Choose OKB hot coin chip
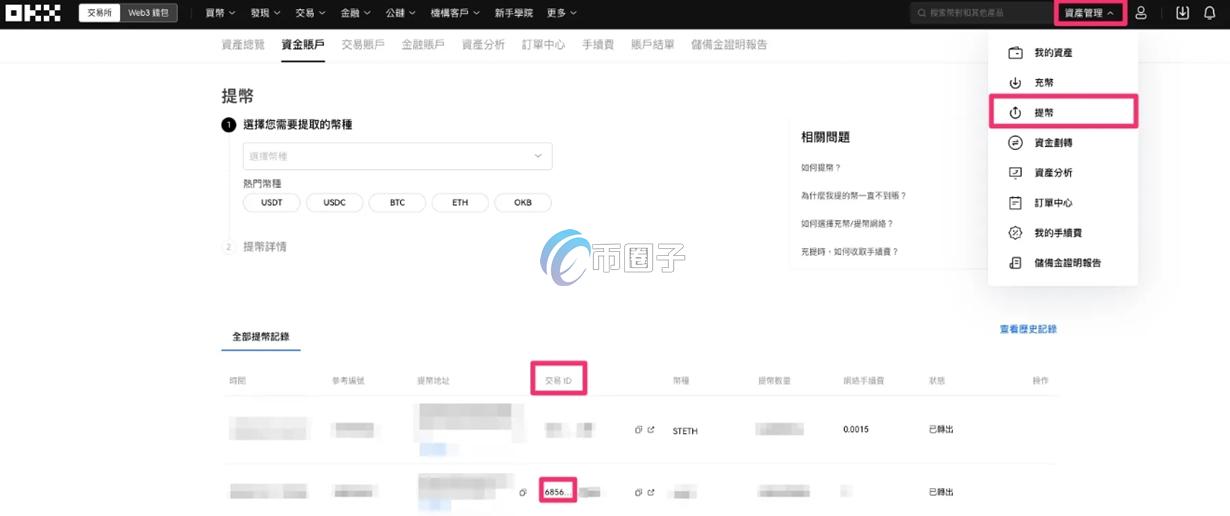 click(523, 203)
